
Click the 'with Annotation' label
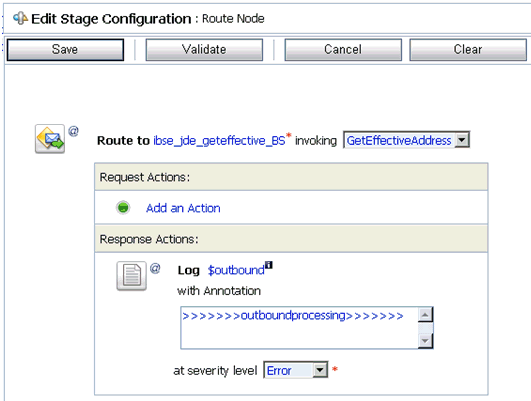219,291
